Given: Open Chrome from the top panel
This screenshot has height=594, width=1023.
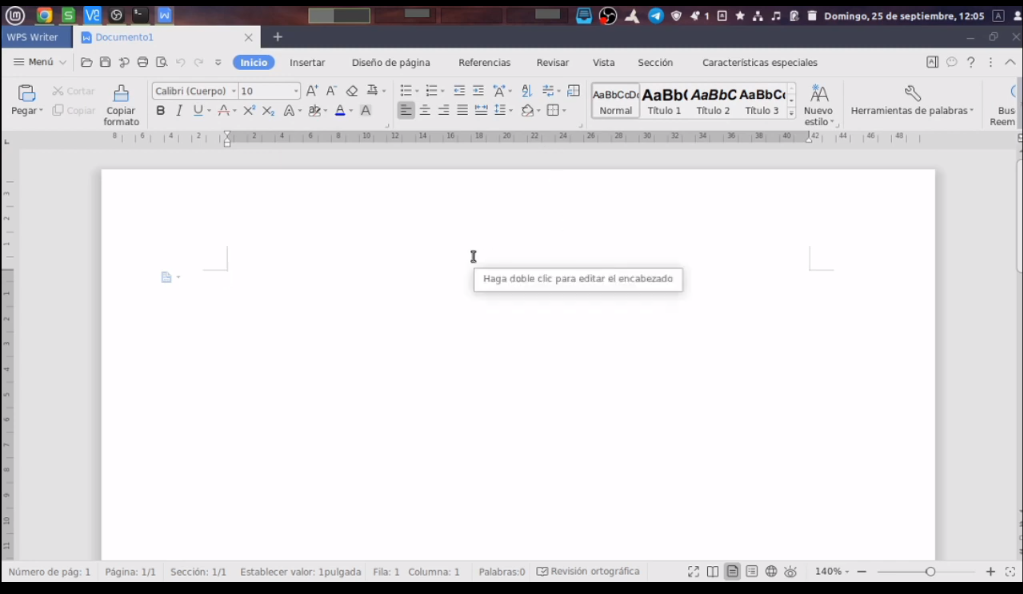Looking at the screenshot, I should point(44,15).
